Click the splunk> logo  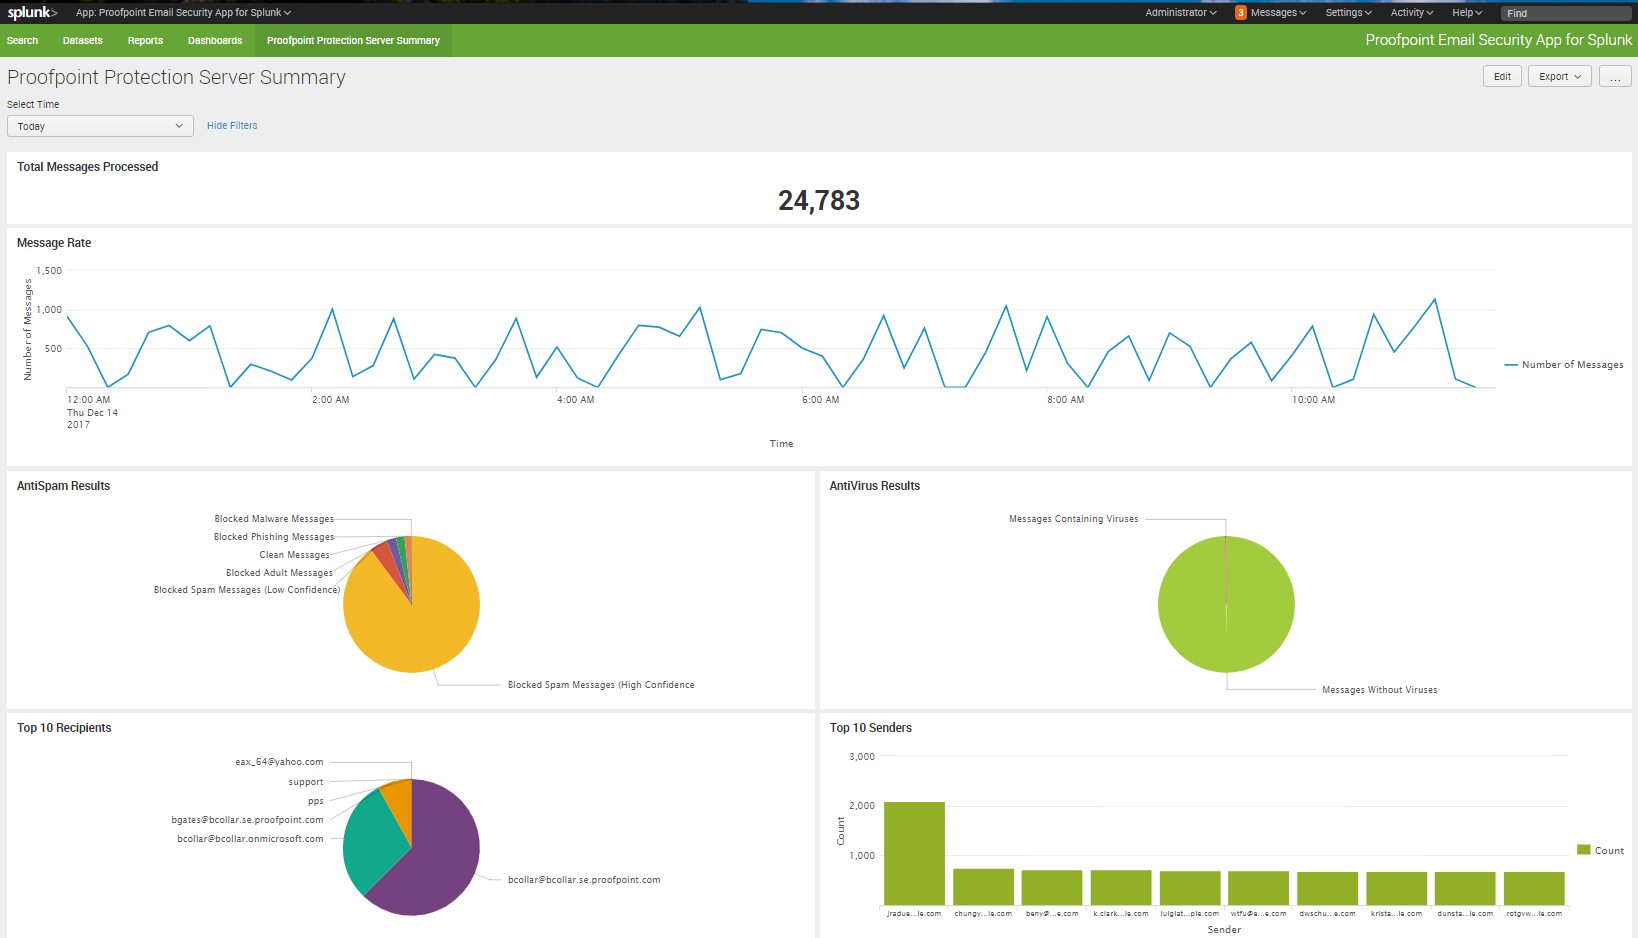[32, 12]
